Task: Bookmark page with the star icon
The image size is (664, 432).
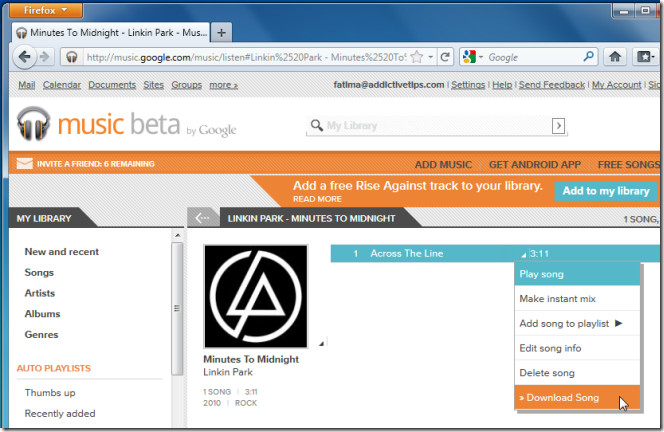Action: click(417, 57)
